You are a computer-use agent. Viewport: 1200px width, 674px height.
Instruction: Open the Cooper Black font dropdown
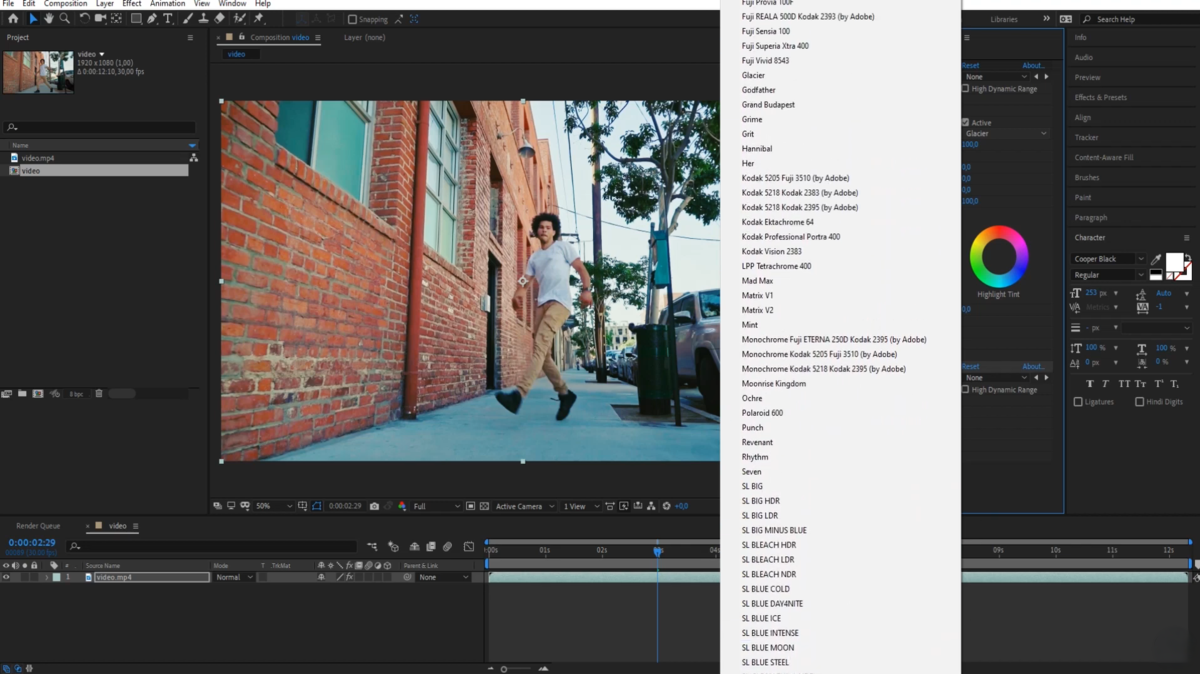point(1109,259)
